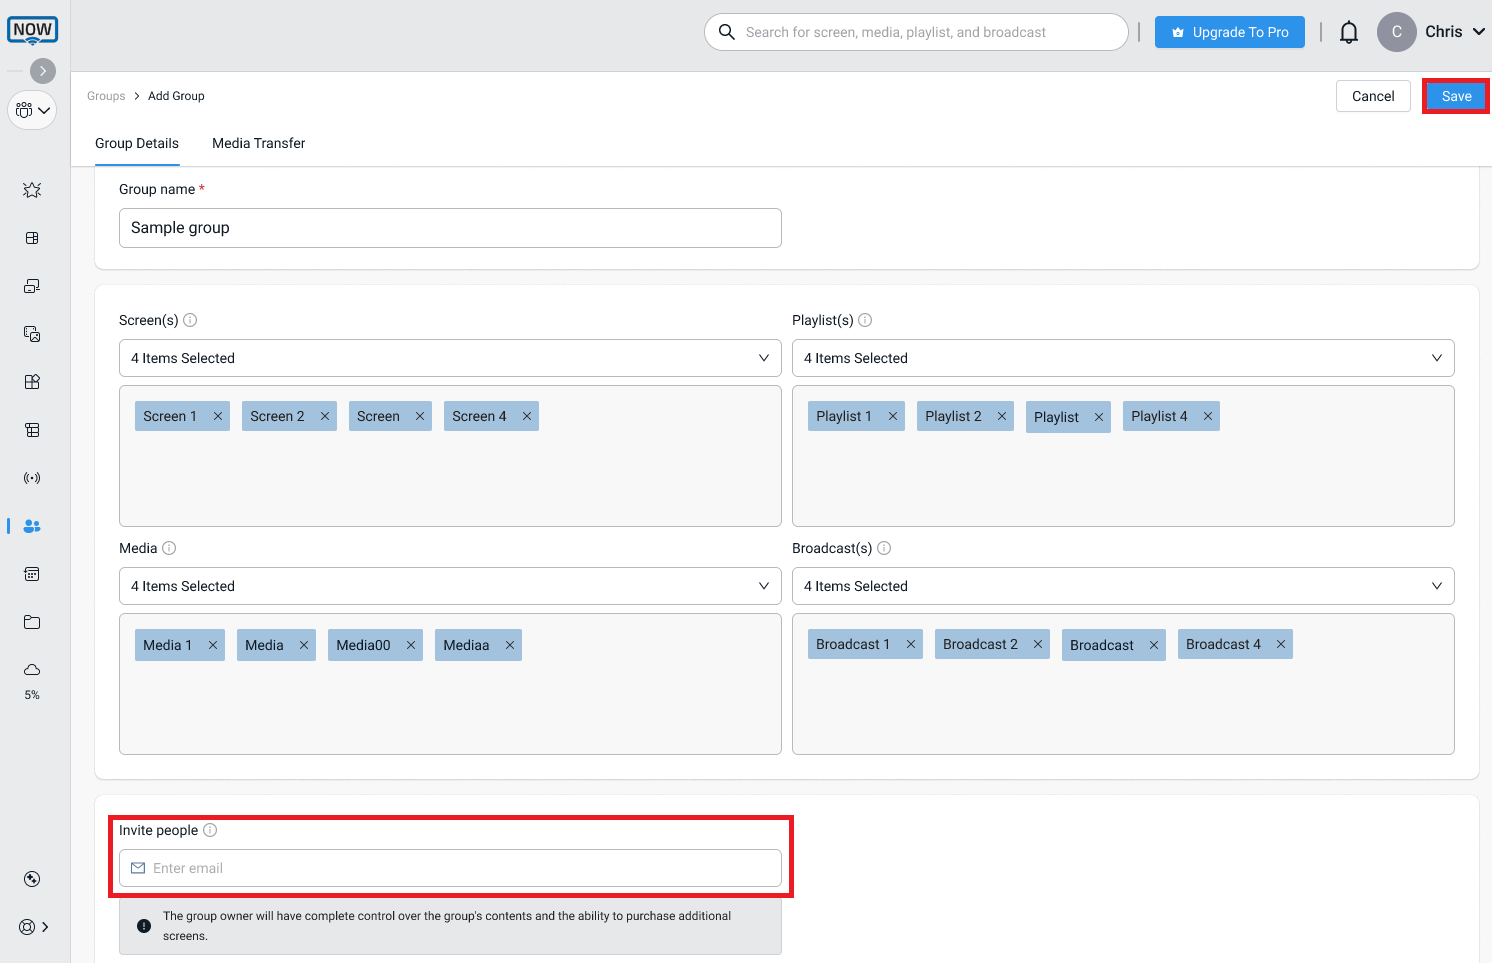
Task: Remove the Screen 4 chip
Action: [527, 416]
